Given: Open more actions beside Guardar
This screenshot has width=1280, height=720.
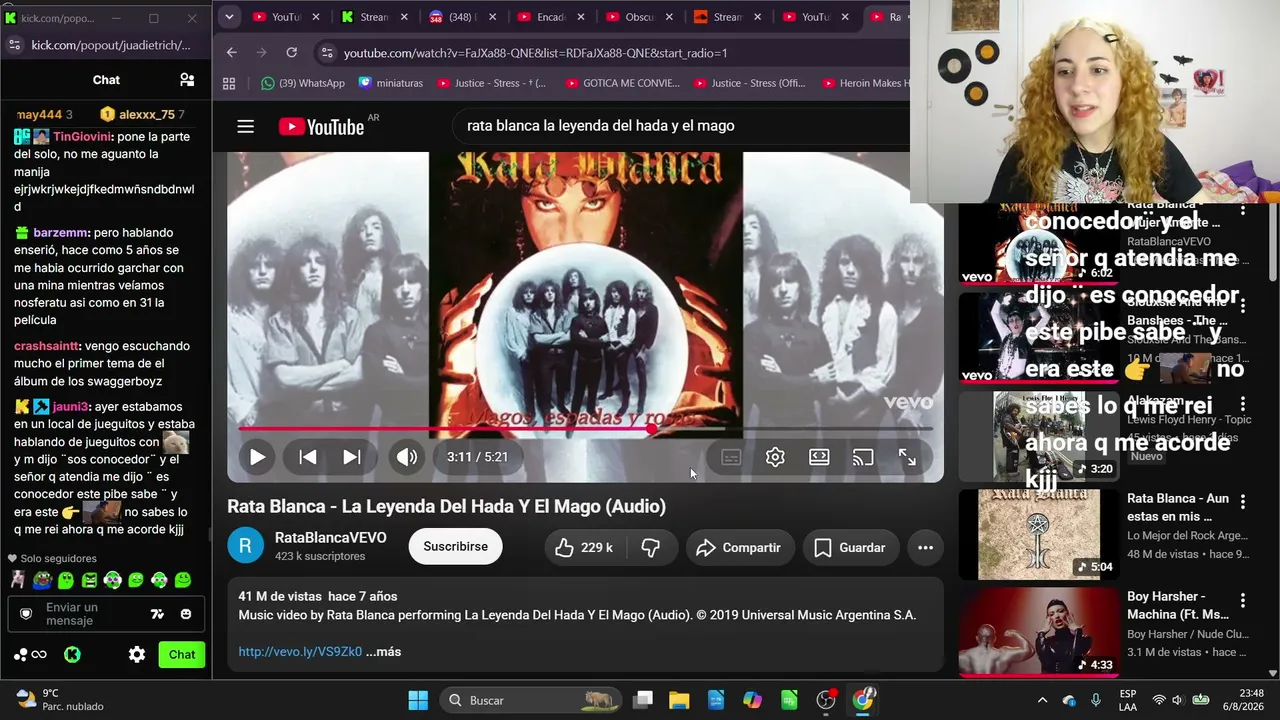Looking at the screenshot, I should click(x=925, y=547).
